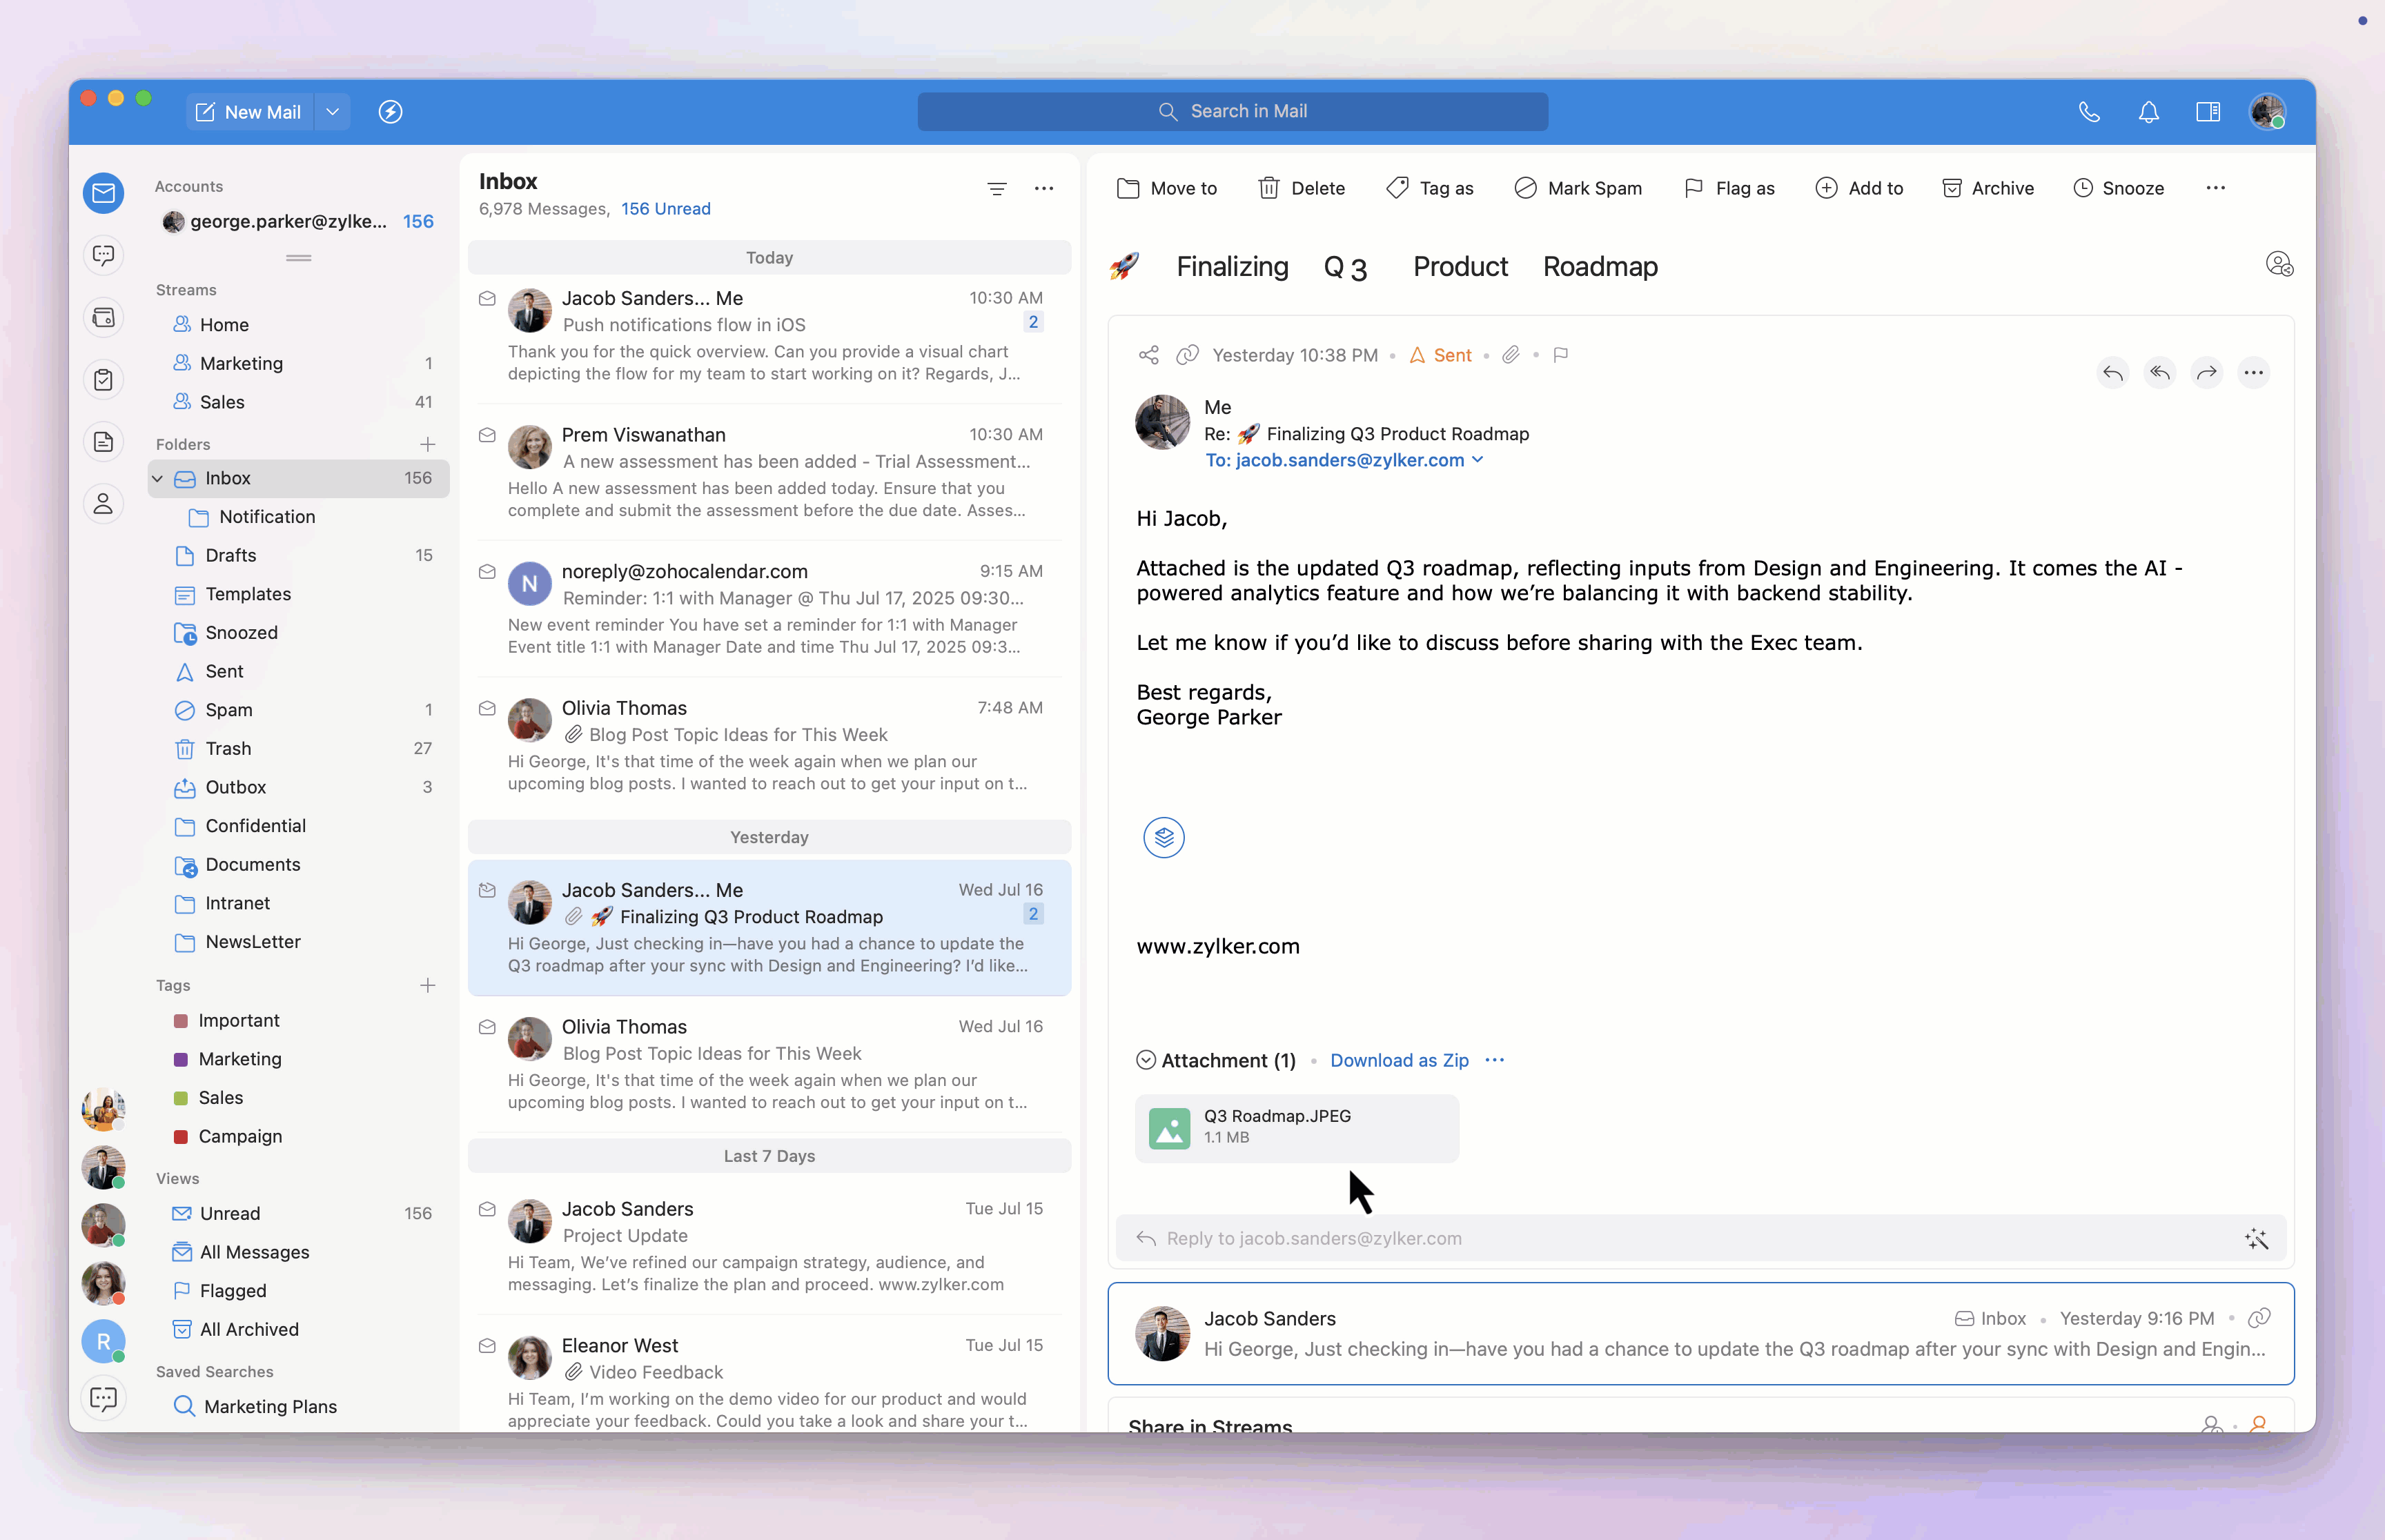Click the AI compose sparkle icon in reply box
Image resolution: width=2385 pixels, height=1540 pixels.
[2256, 1239]
